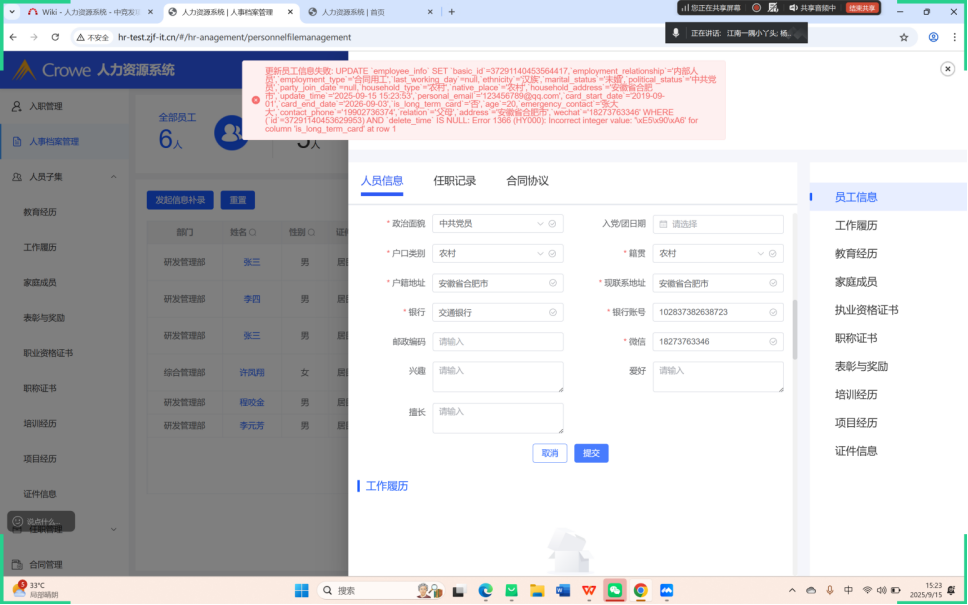Open the 政治面貌 dropdown
Screen dimensions: 968x605
(x=498, y=223)
